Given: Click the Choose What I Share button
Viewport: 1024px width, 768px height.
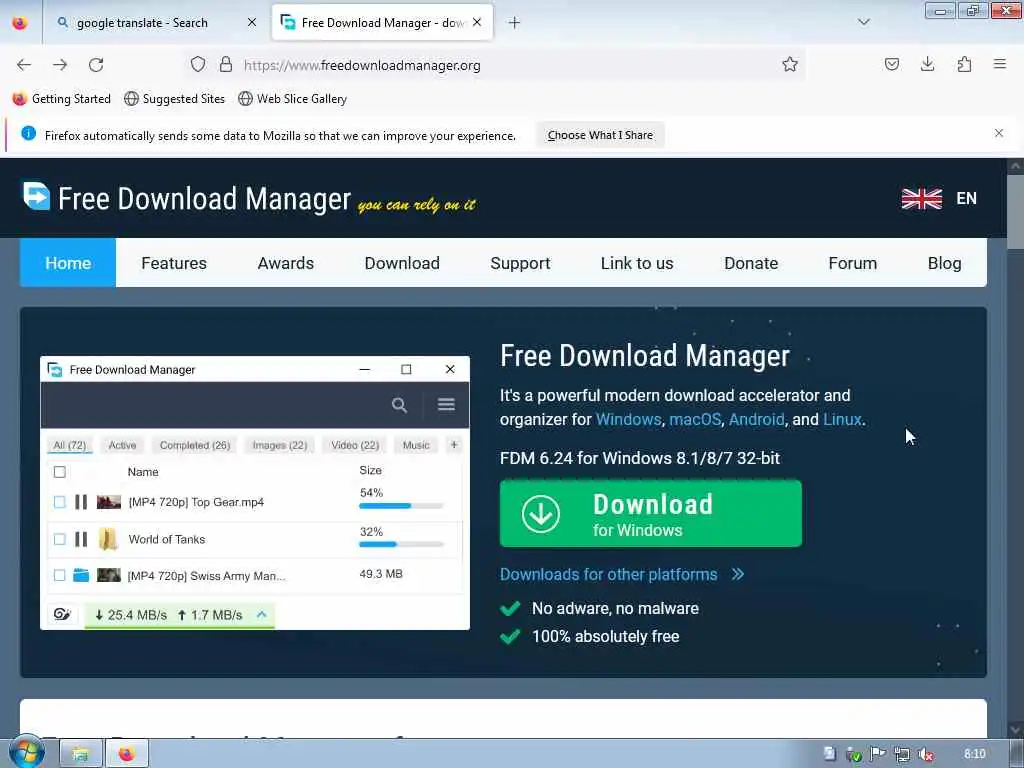Looking at the screenshot, I should [x=600, y=135].
